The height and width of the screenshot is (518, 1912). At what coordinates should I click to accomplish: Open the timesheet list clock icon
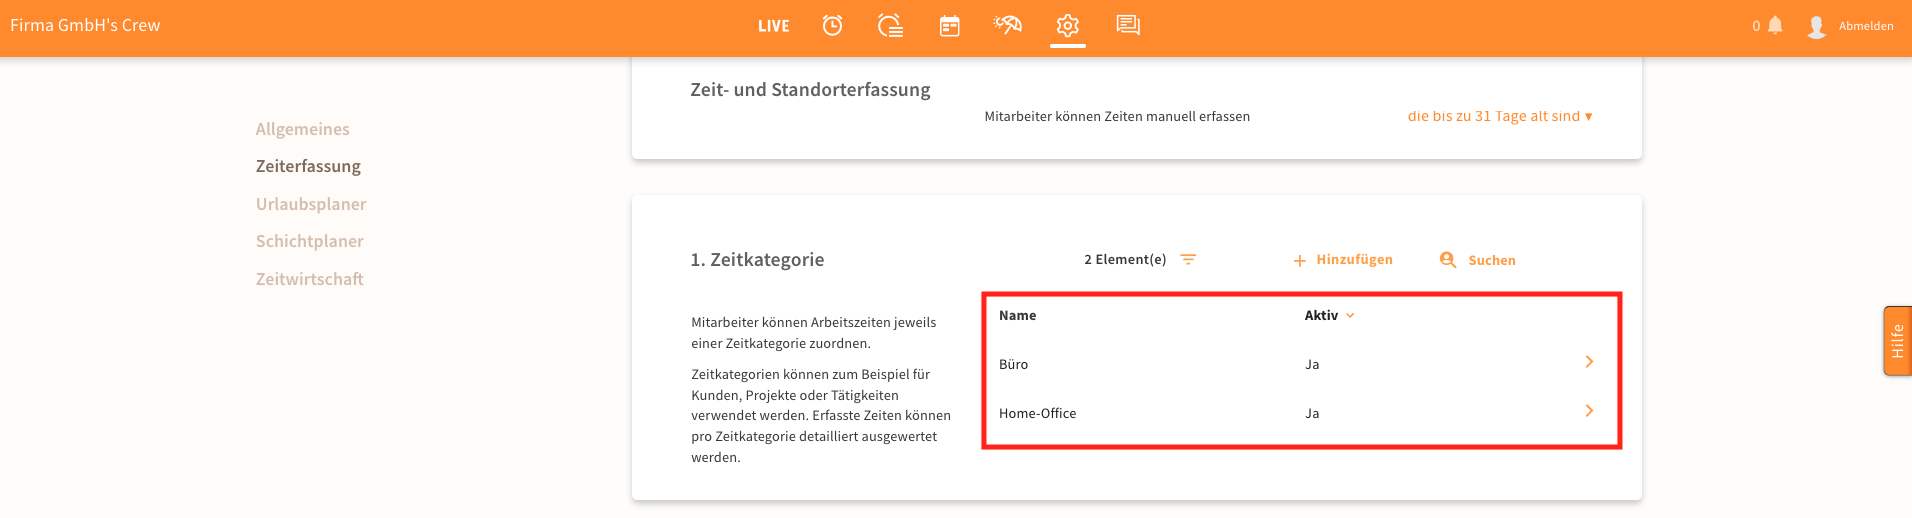click(890, 25)
